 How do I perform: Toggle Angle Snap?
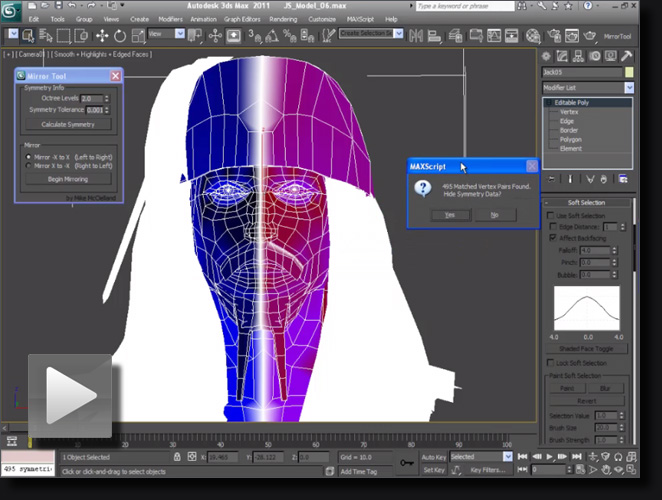pyautogui.click(x=272, y=36)
